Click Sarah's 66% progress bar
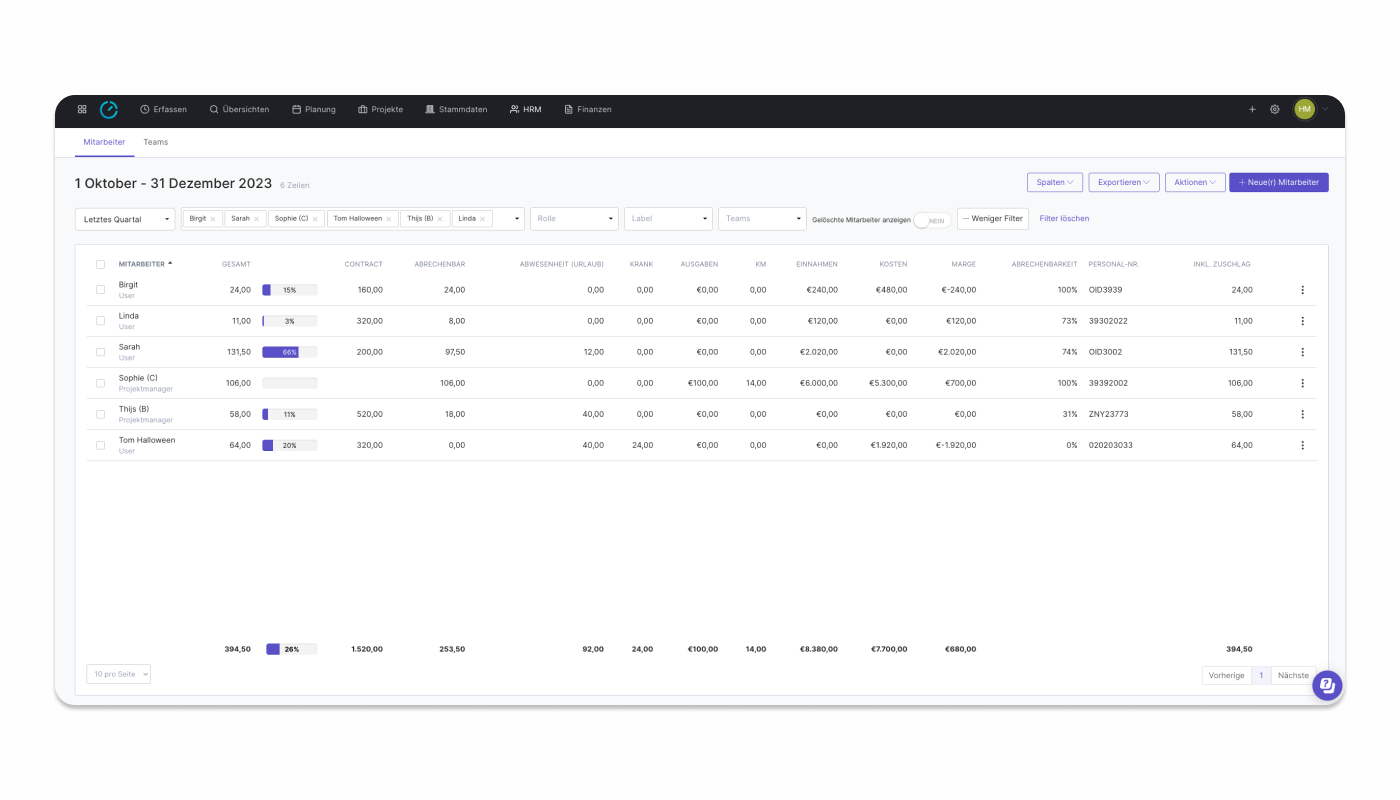This screenshot has width=1400, height=800. tap(289, 352)
